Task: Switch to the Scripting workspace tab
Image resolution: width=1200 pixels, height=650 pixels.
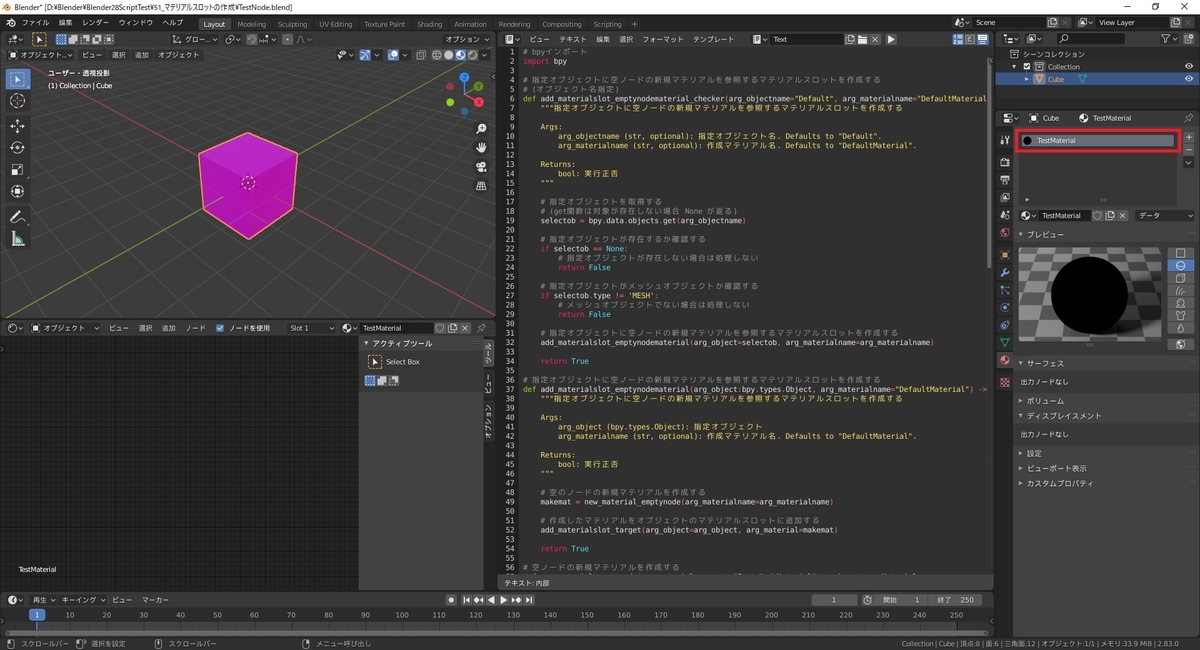Action: coord(607,24)
